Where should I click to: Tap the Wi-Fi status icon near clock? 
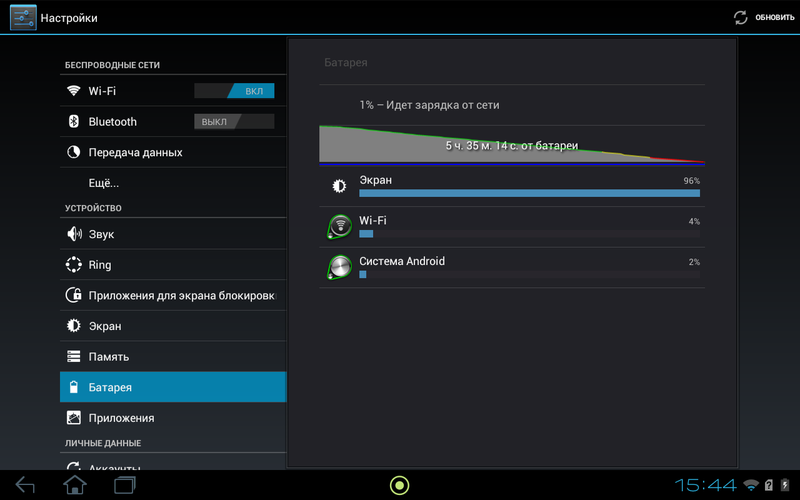(x=751, y=485)
